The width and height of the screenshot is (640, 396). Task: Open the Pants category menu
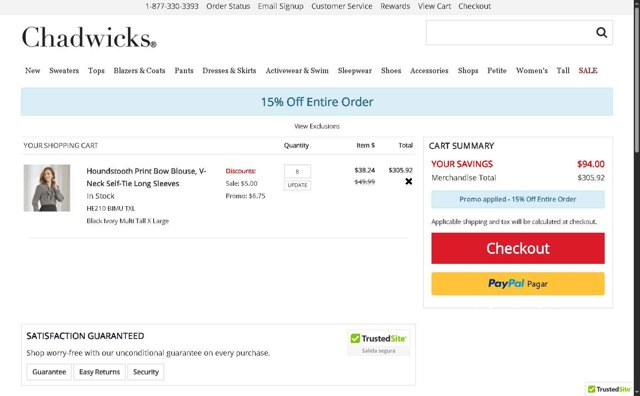pos(184,71)
